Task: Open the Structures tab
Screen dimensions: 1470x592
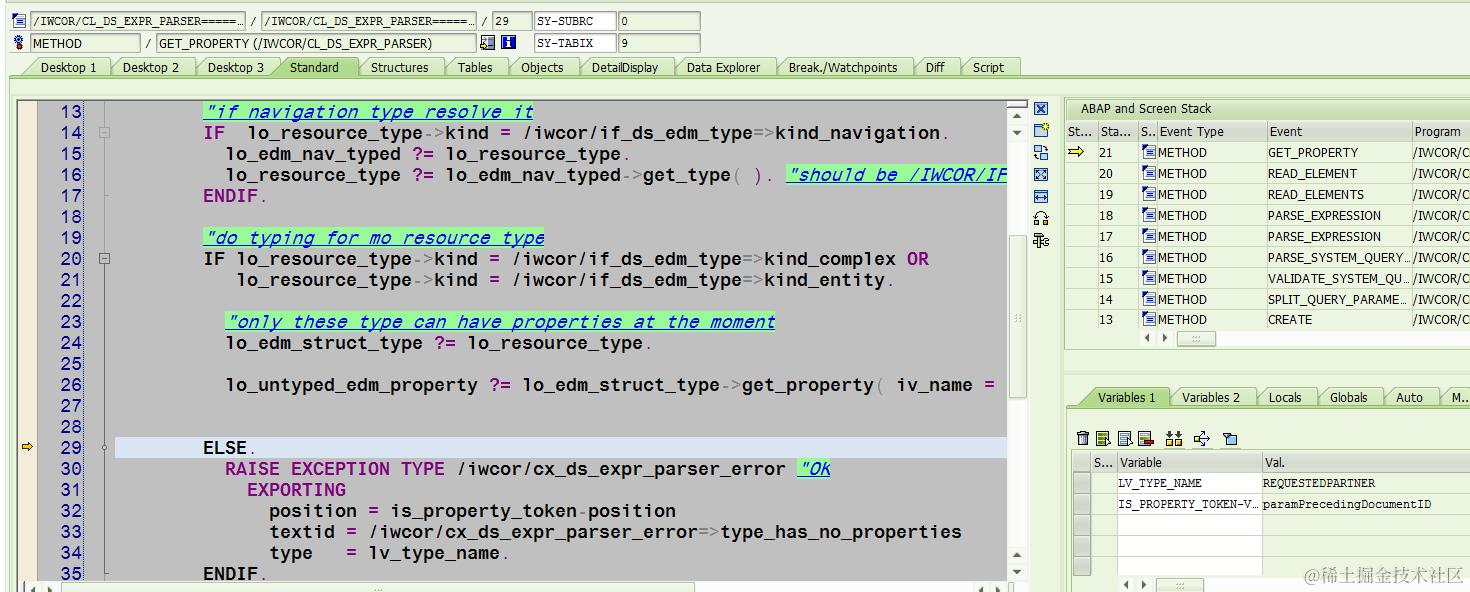Action: tap(399, 67)
